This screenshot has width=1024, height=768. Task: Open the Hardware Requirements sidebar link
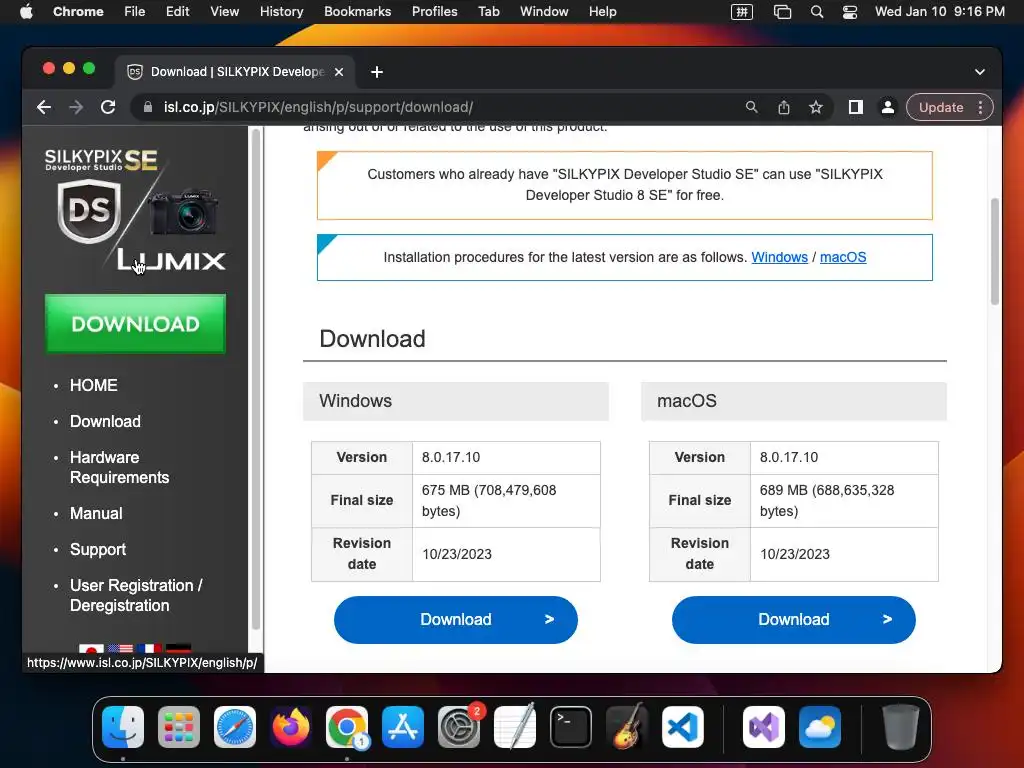click(x=120, y=467)
